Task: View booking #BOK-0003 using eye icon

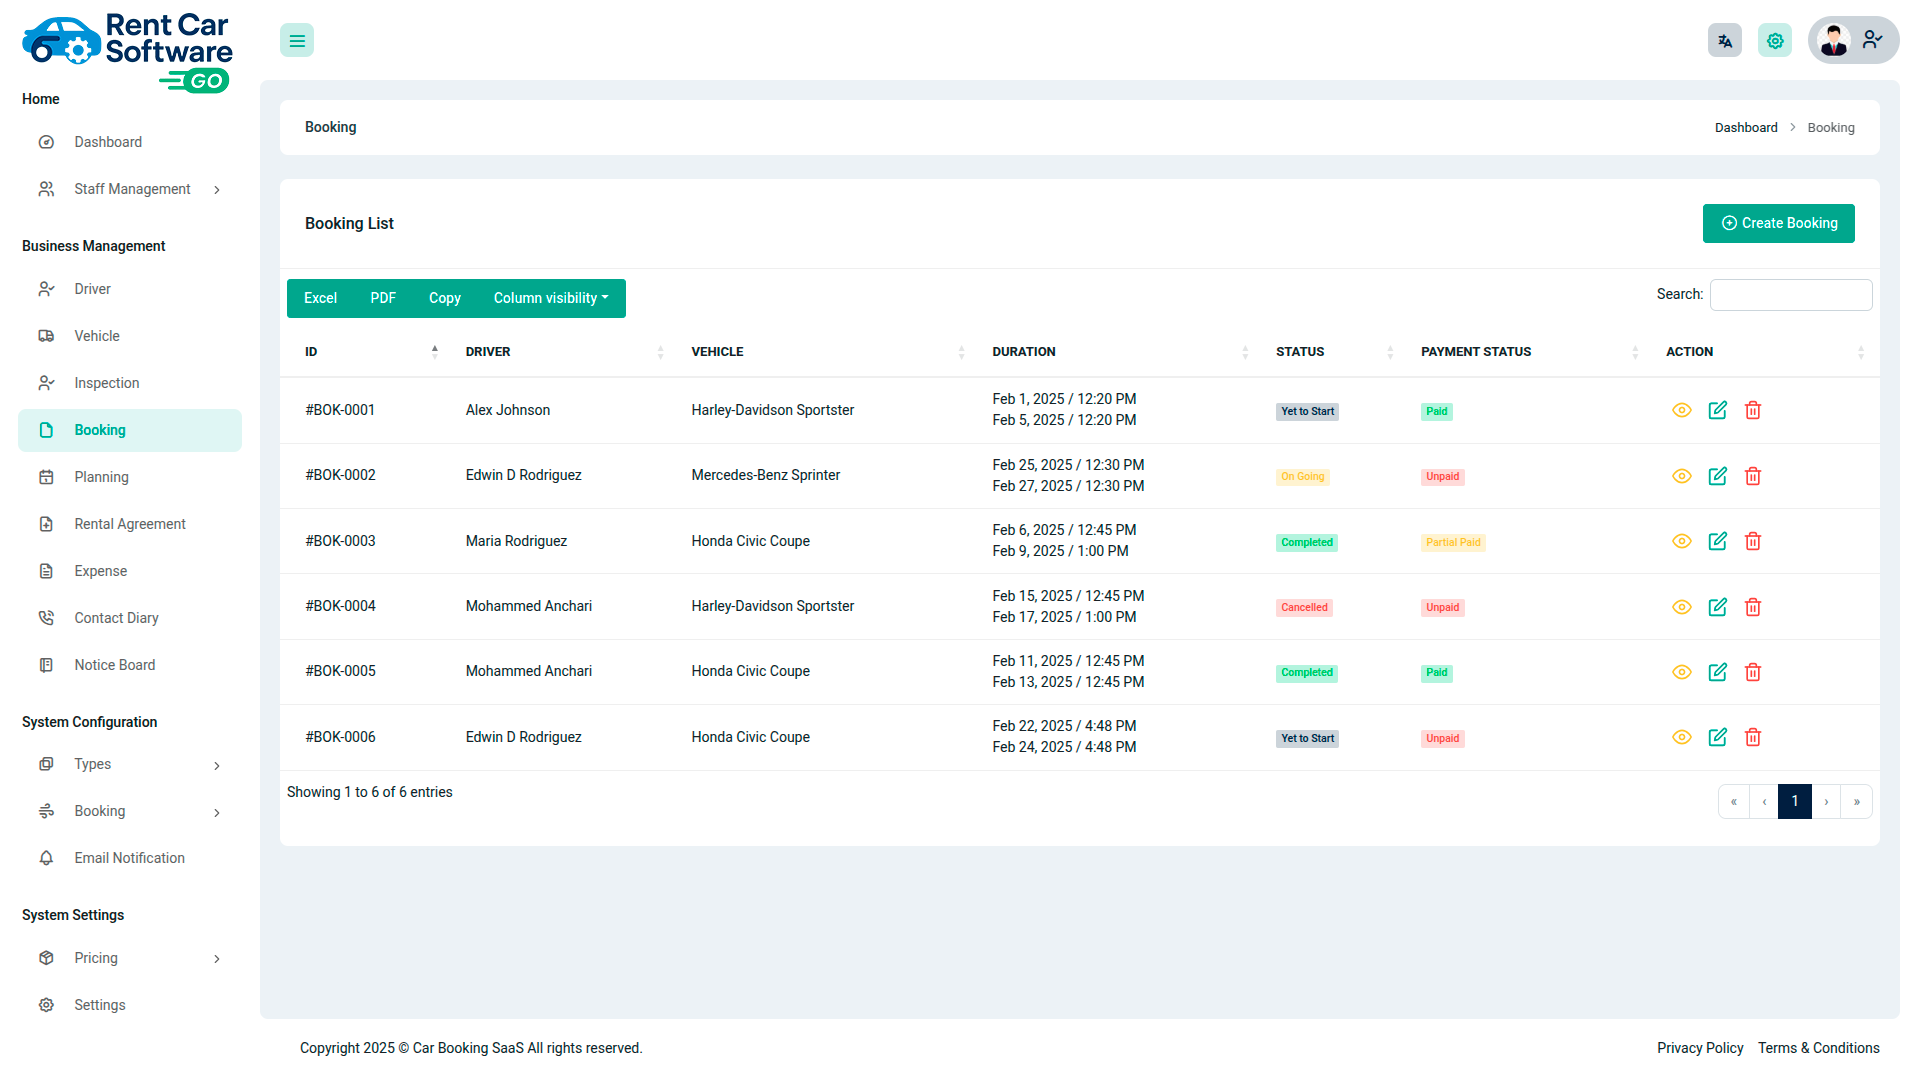Action: tap(1682, 541)
